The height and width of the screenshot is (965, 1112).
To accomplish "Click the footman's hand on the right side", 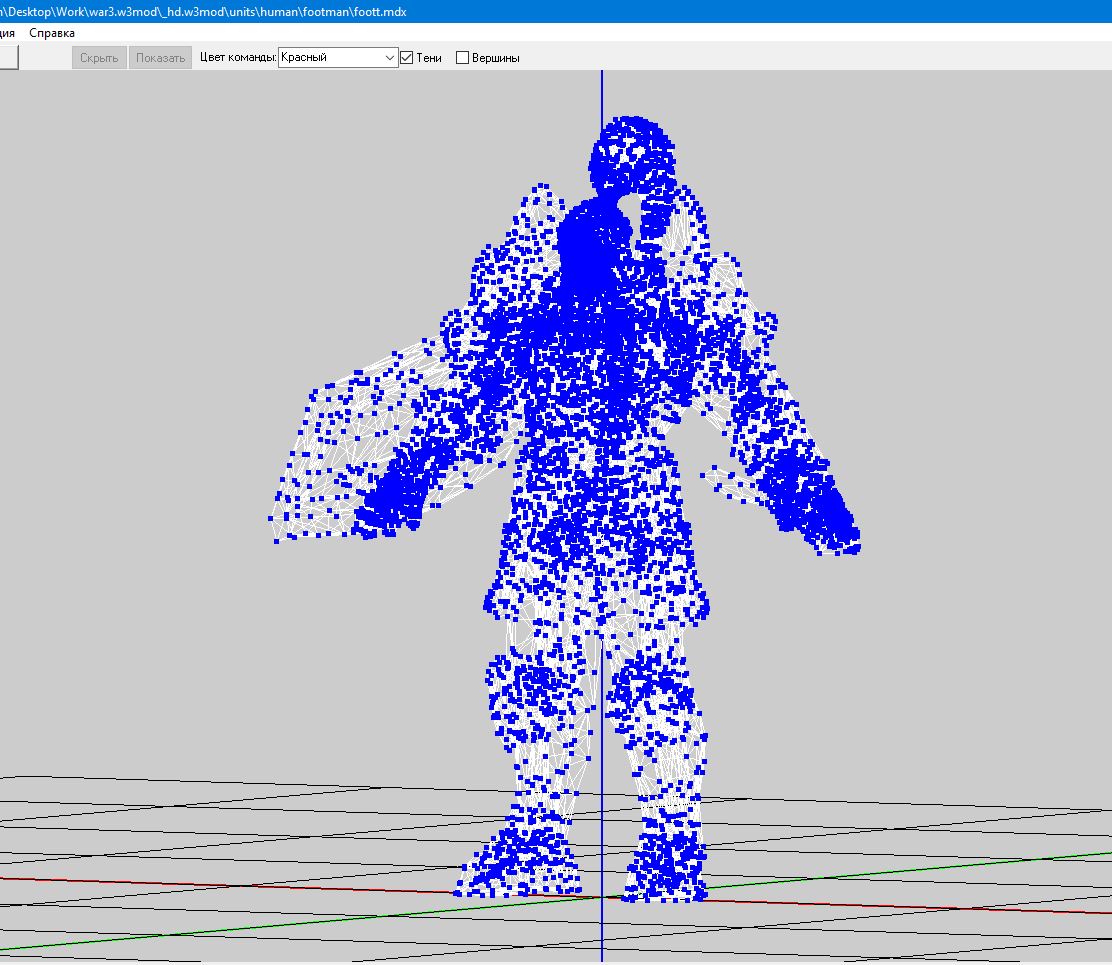I will (825, 515).
